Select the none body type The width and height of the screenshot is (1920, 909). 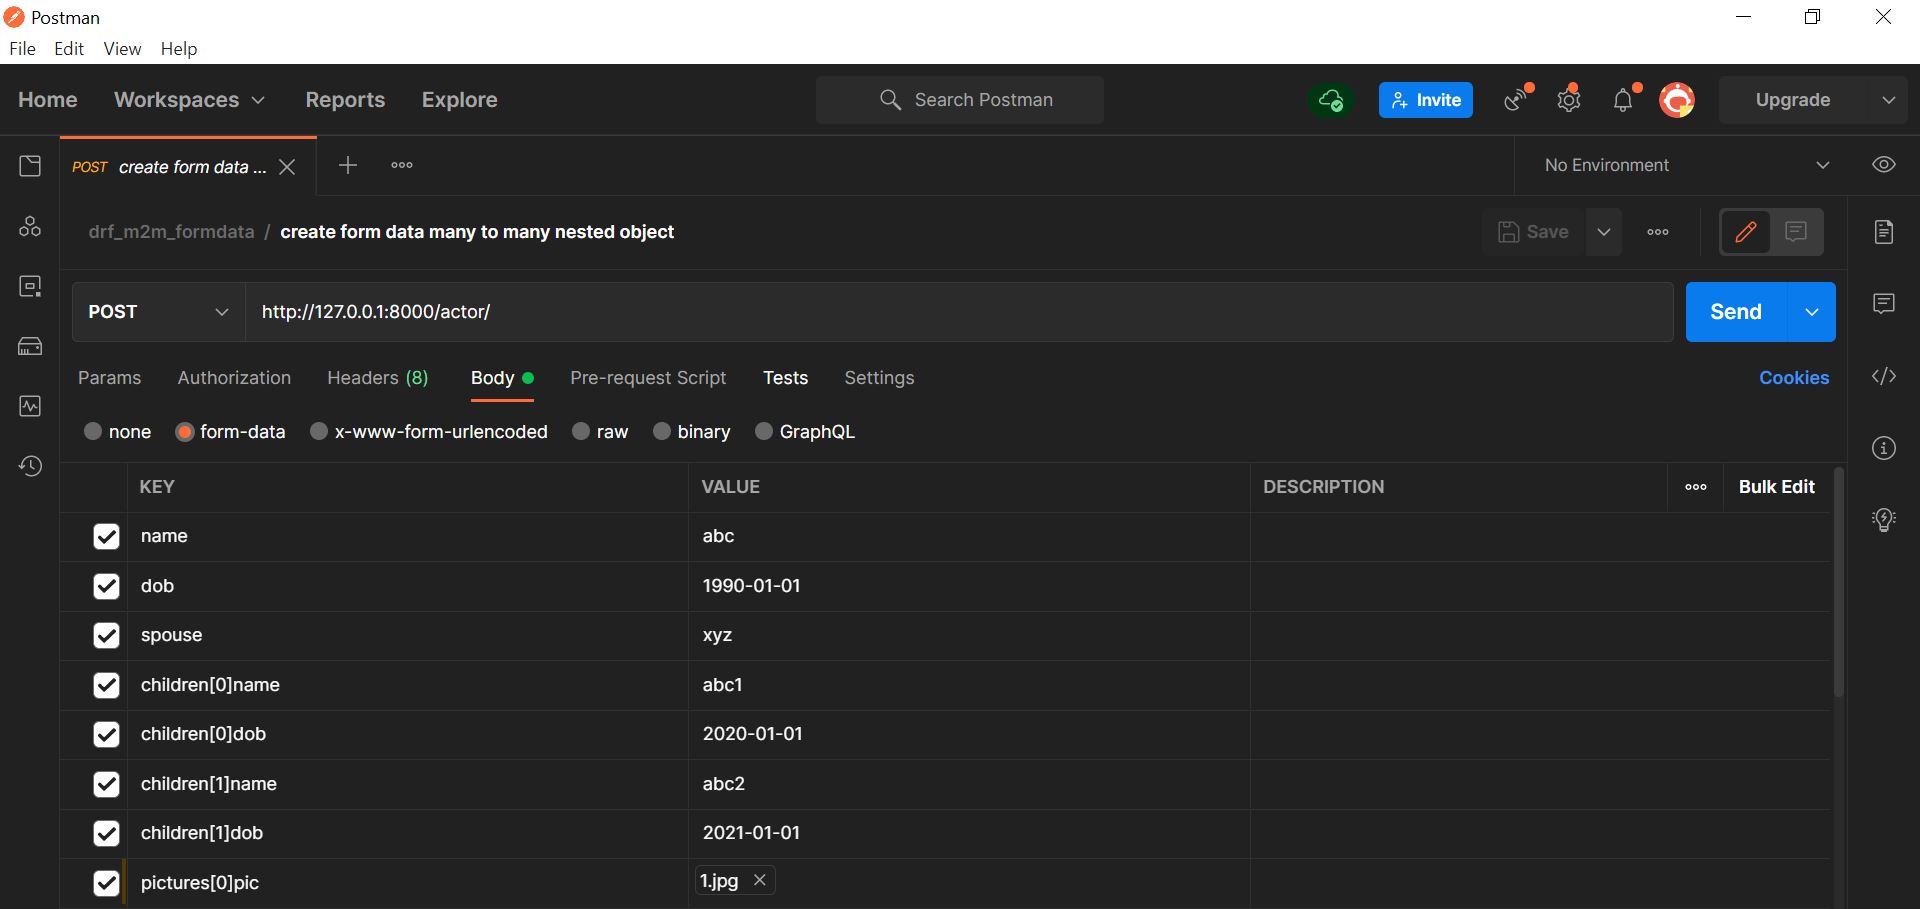pyautogui.click(x=93, y=431)
